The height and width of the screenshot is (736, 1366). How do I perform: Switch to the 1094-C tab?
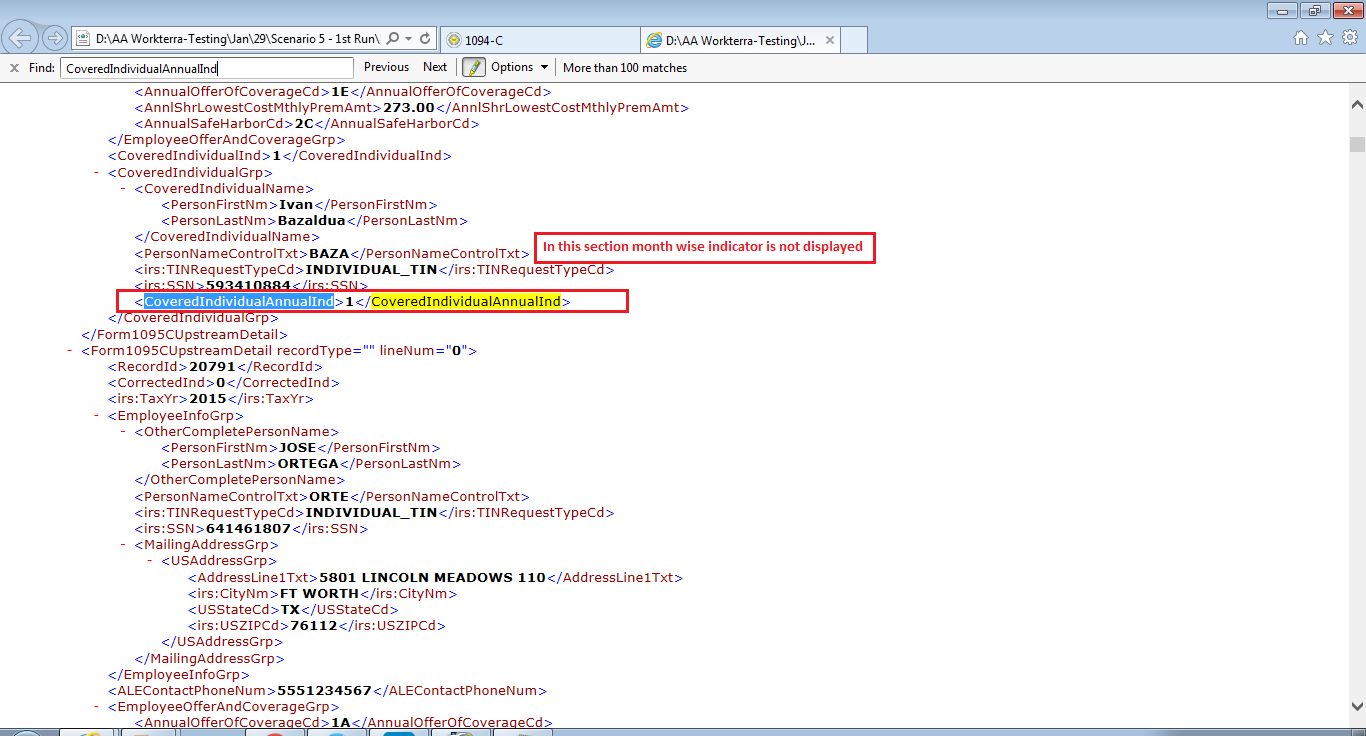tap(540, 40)
